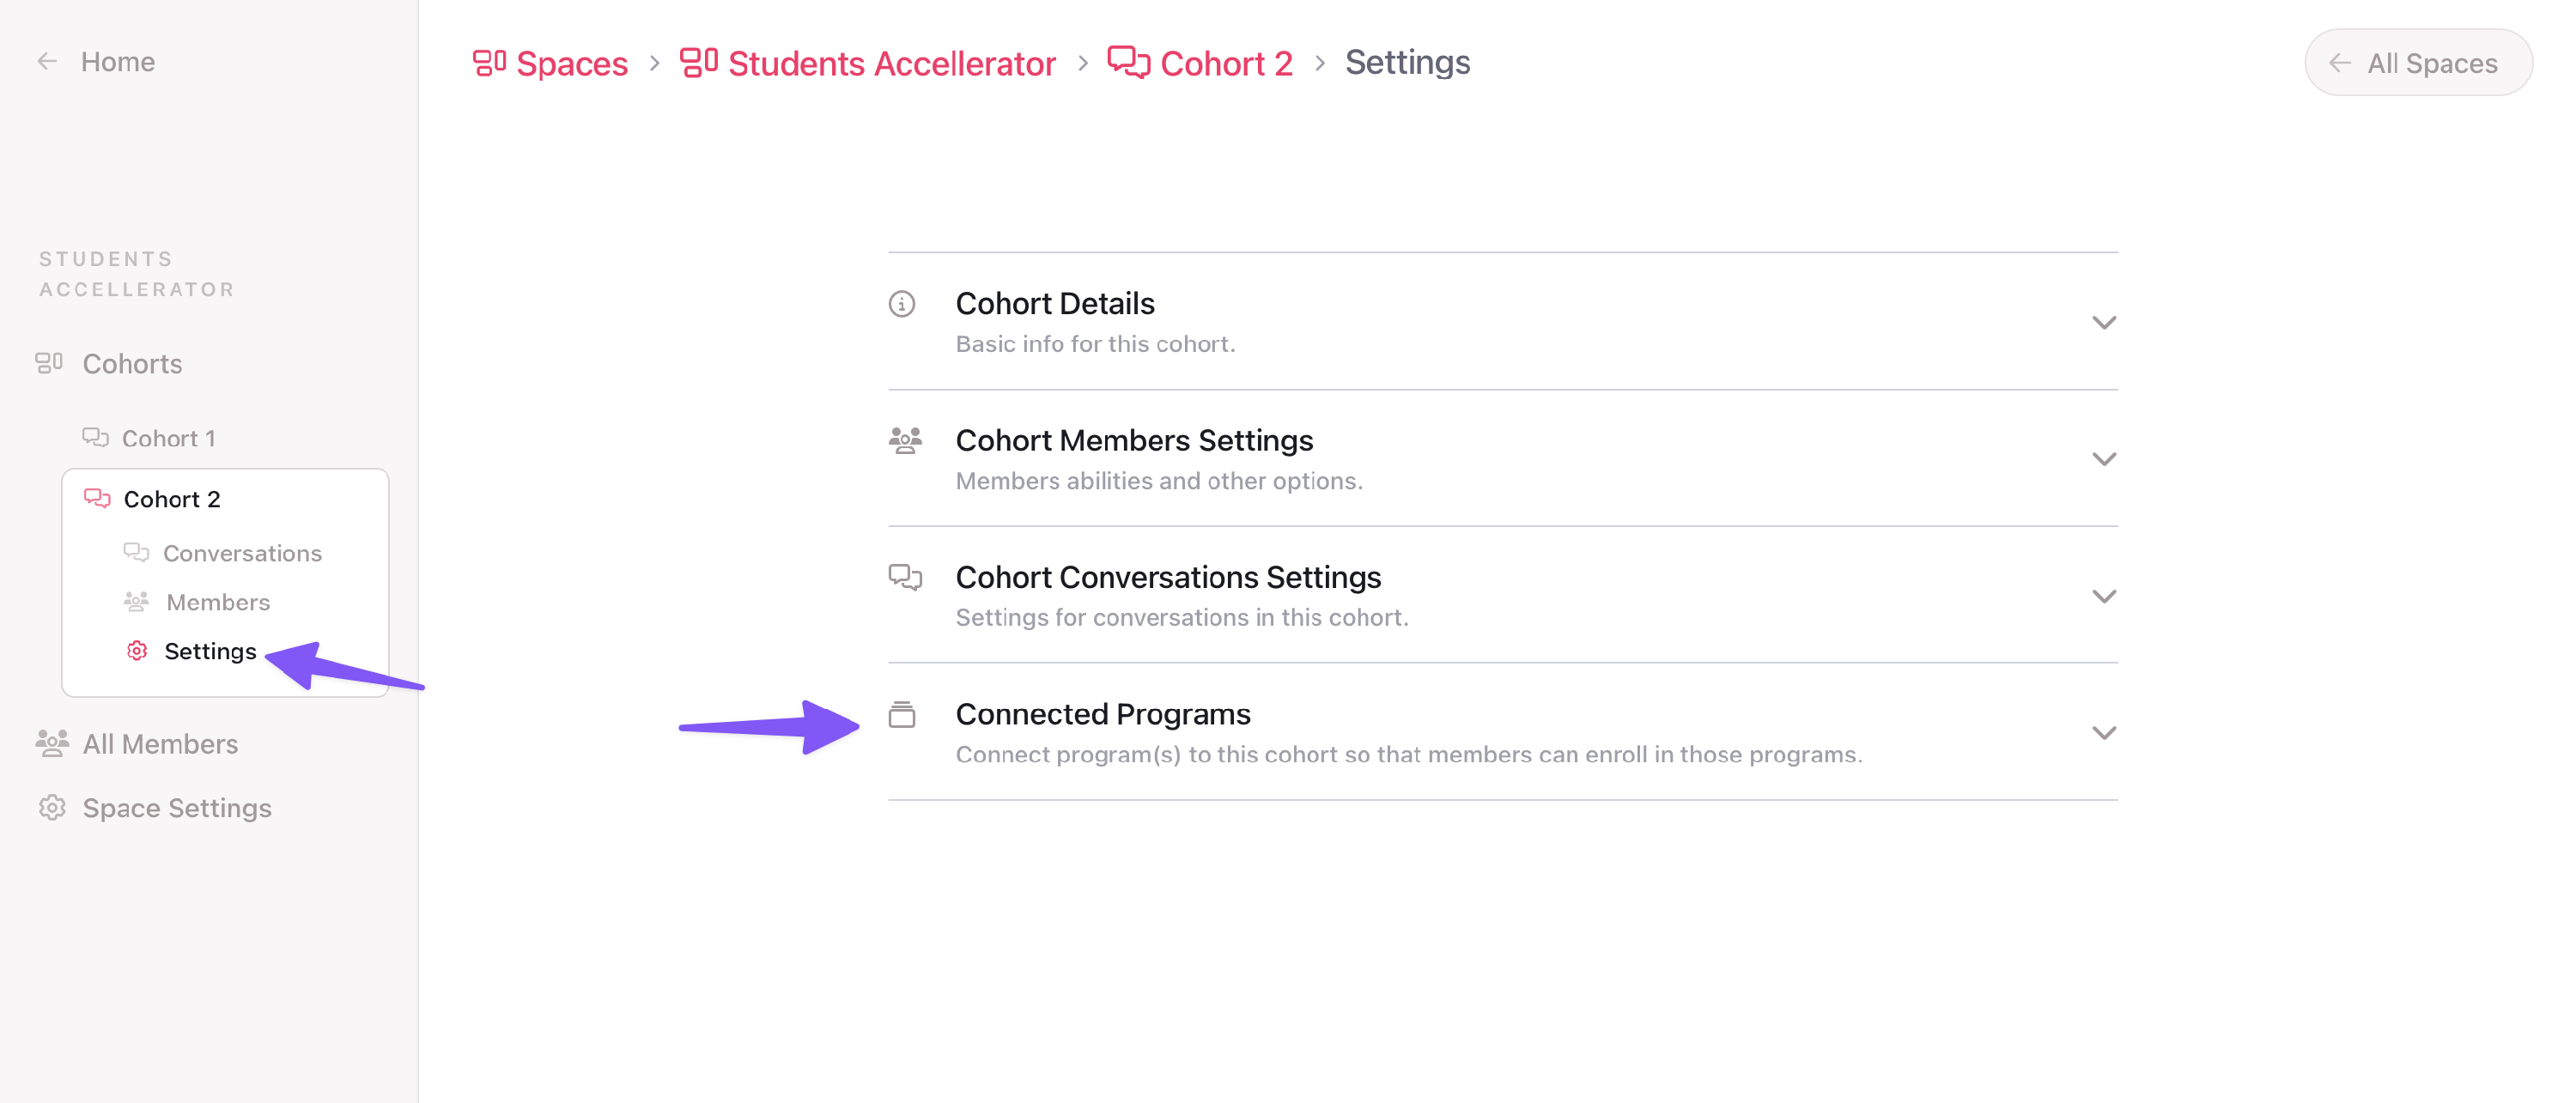Click the Cohort Details info icon
2576x1103 pixels.
point(902,304)
